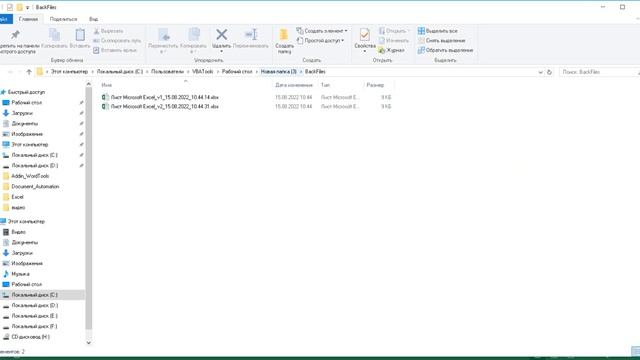Click Select all in the ribbon
The height and width of the screenshot is (360, 640).
point(437,31)
